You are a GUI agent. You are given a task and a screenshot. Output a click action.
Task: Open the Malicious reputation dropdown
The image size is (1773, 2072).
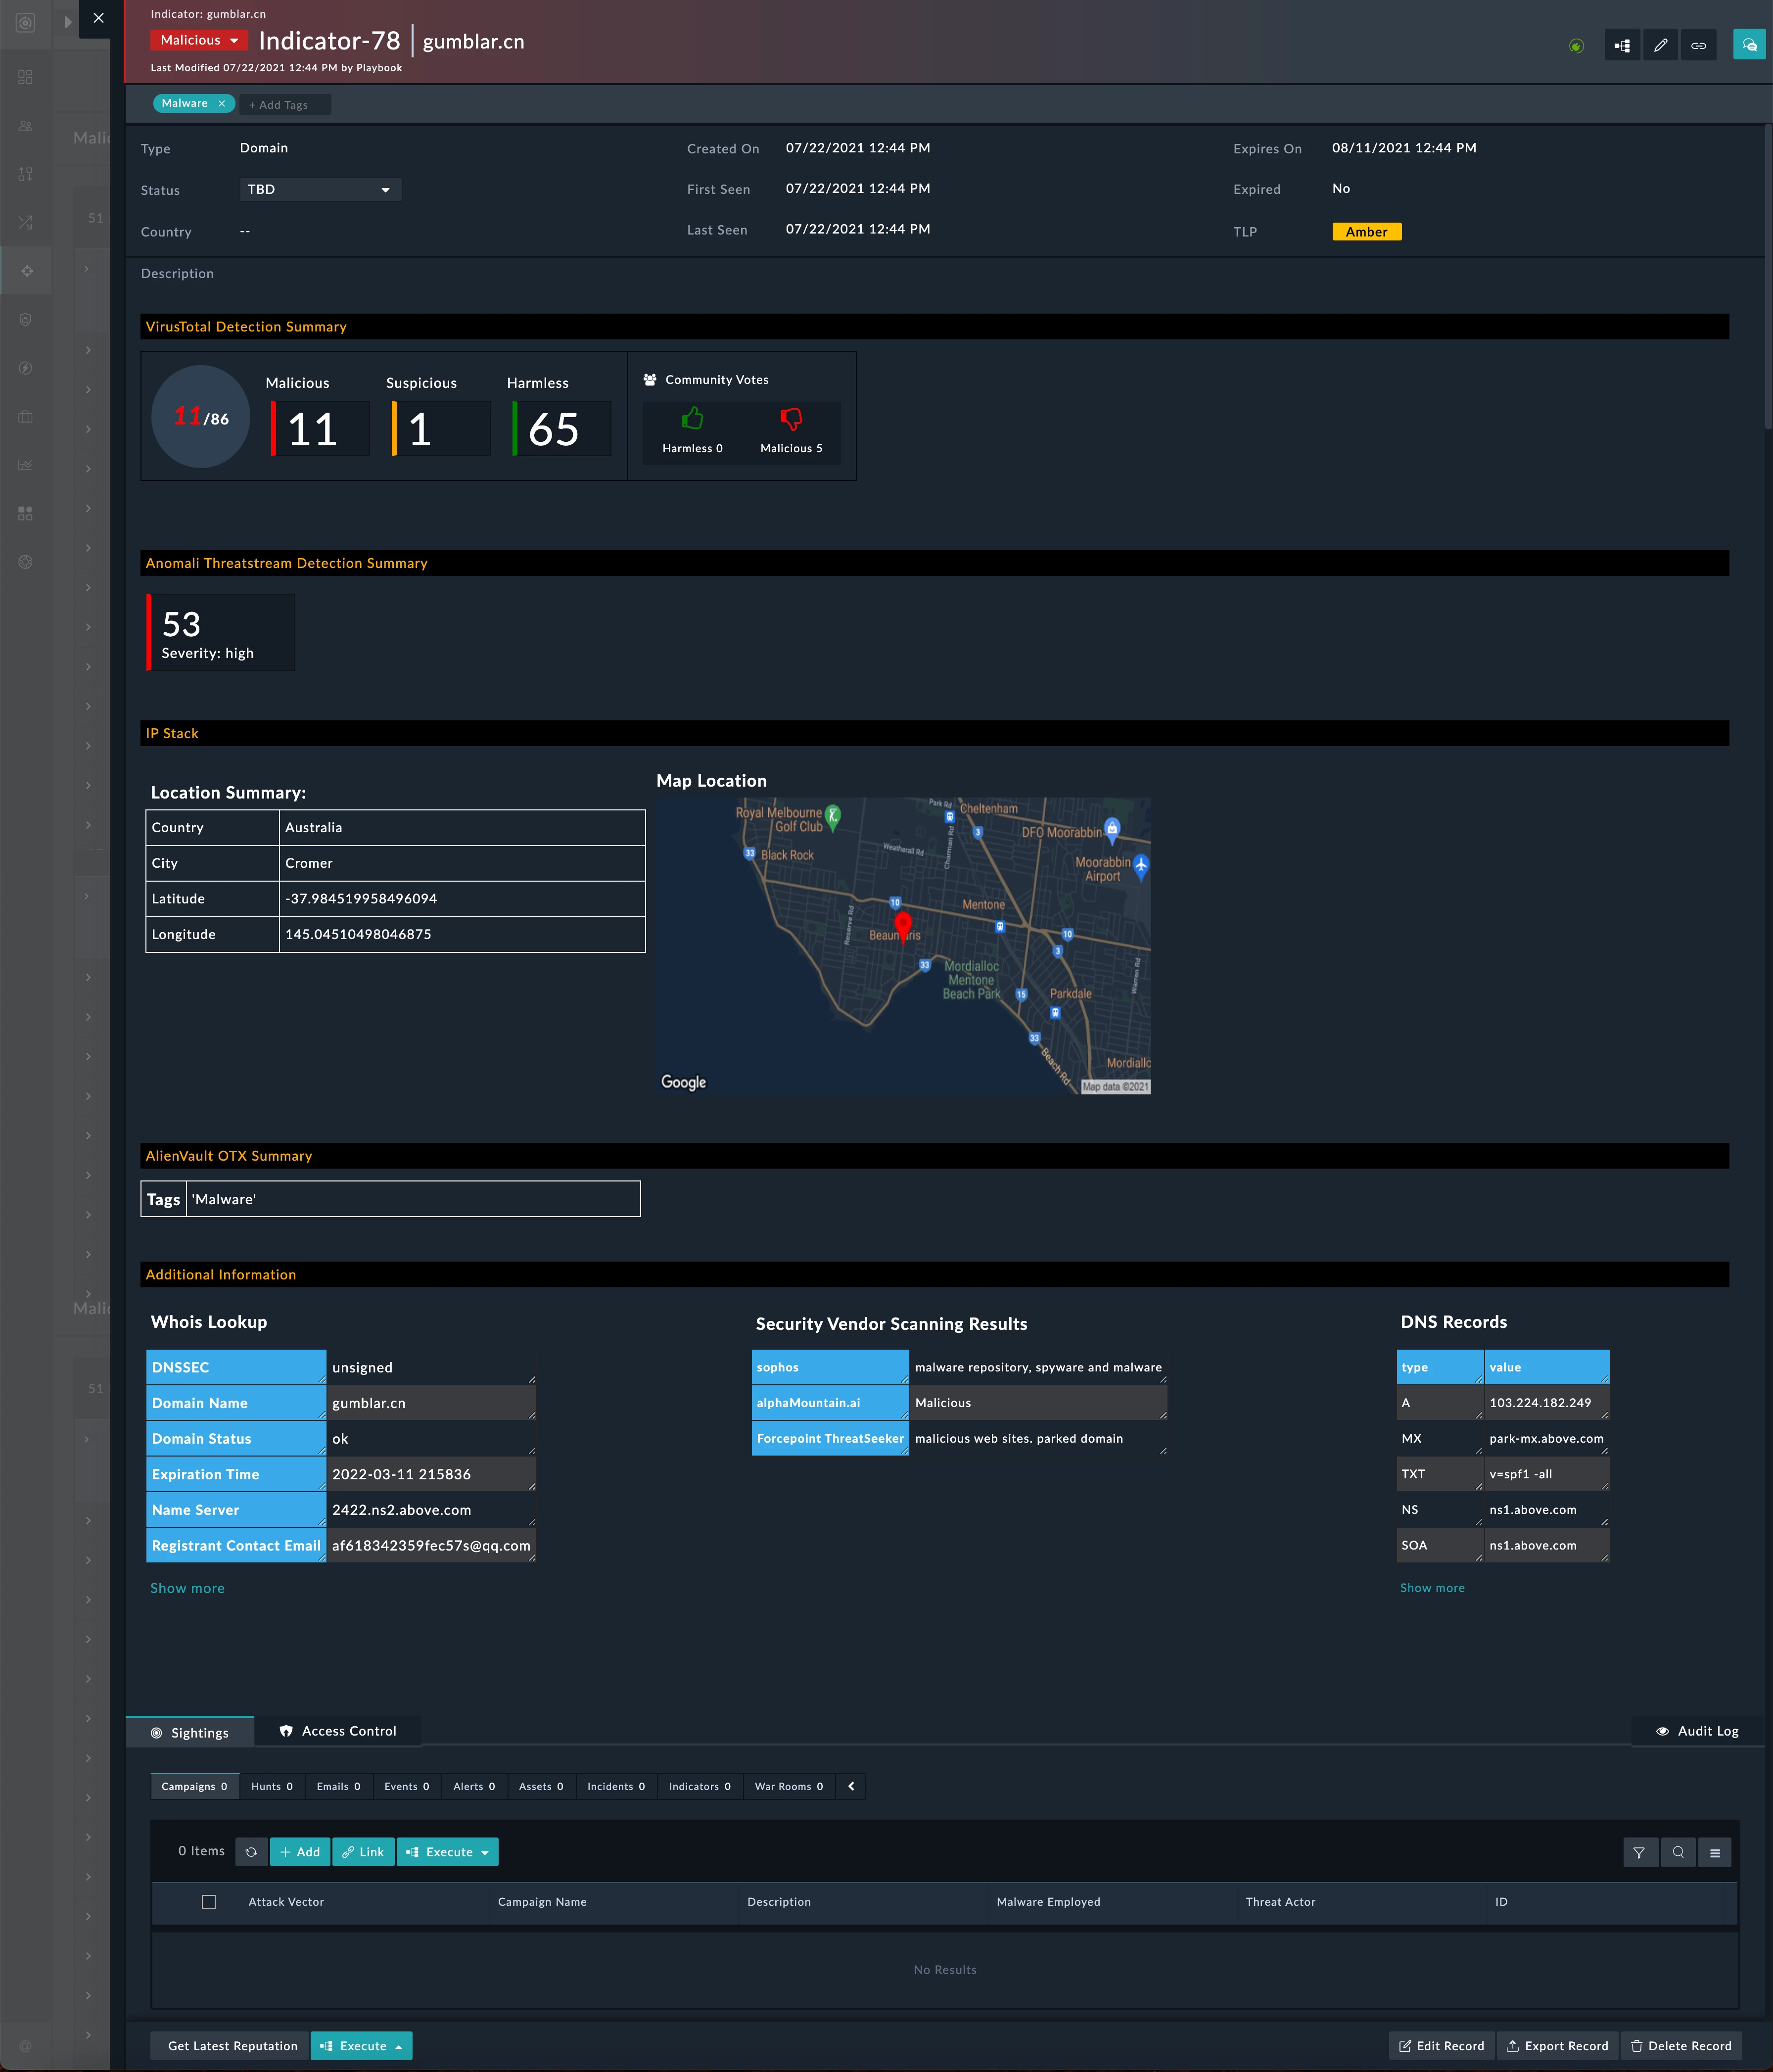pos(199,40)
